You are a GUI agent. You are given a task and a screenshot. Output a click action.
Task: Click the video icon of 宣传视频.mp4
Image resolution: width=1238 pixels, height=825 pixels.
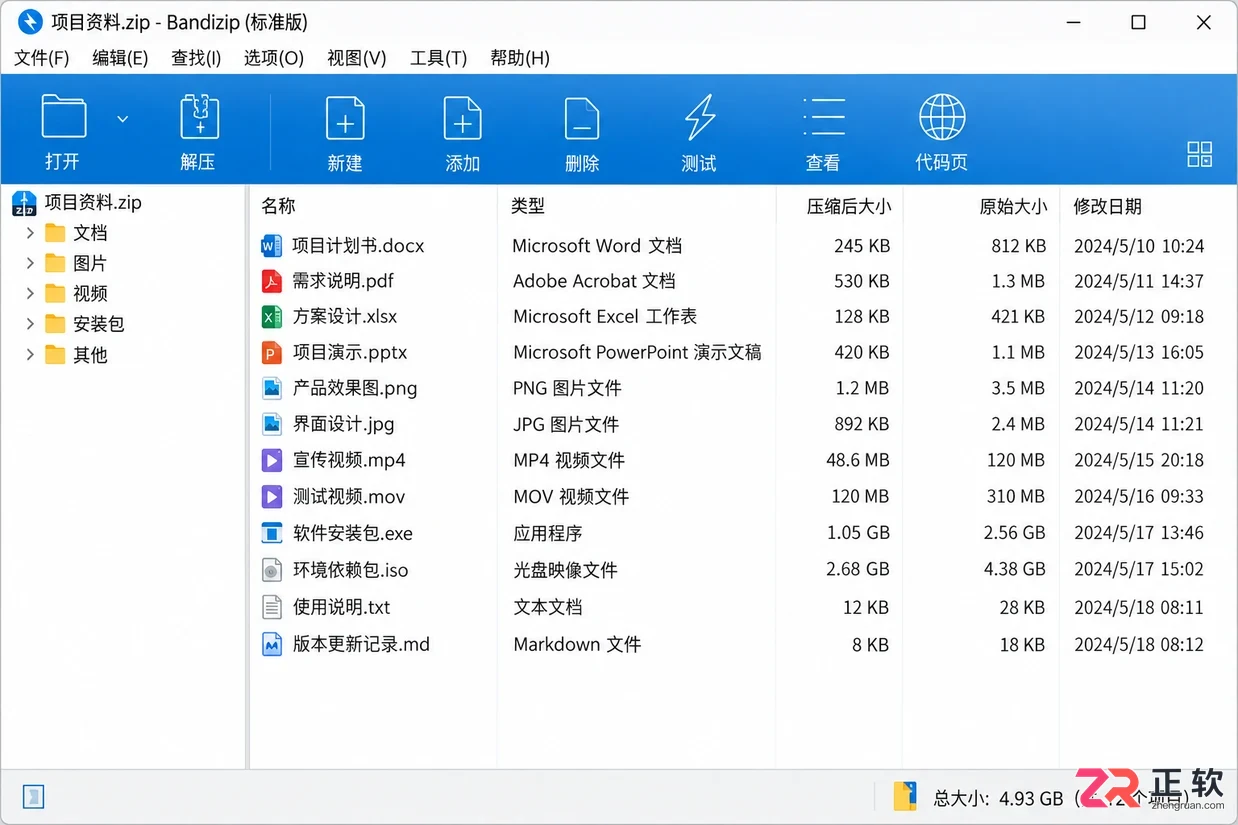click(x=271, y=460)
